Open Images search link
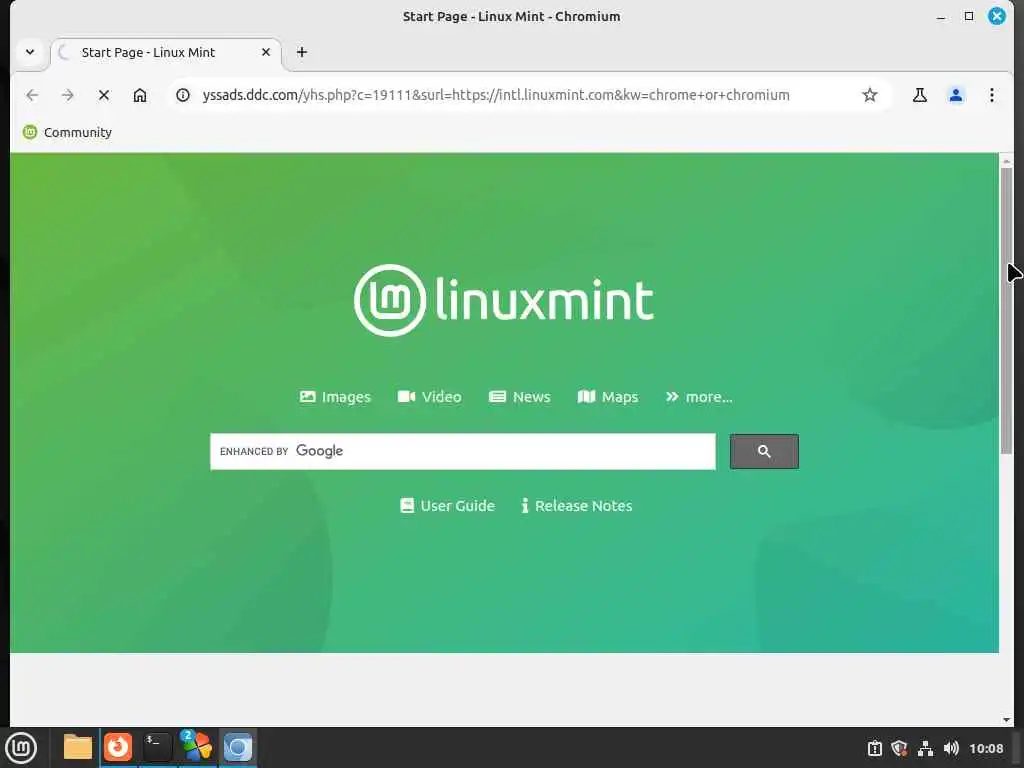The width and height of the screenshot is (1024, 768). click(335, 397)
